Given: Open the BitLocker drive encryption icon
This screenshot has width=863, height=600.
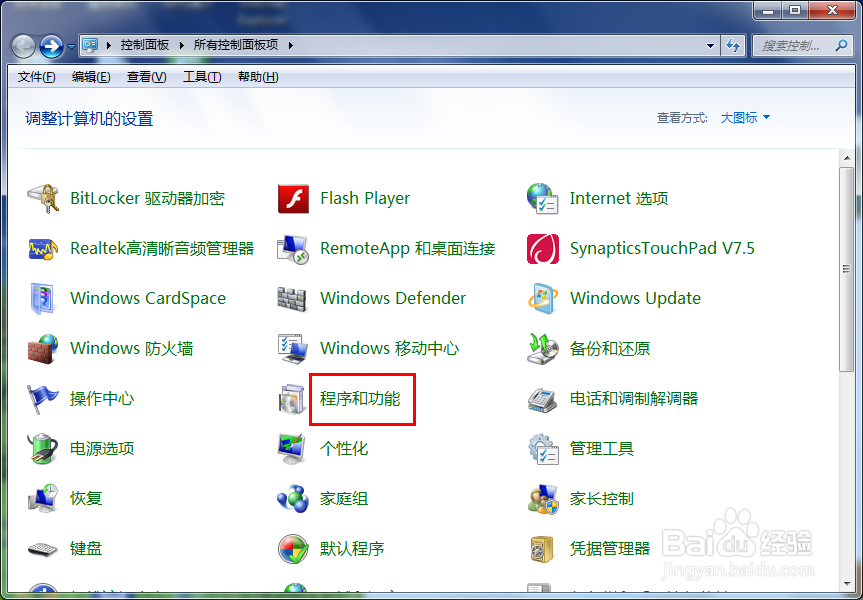Looking at the screenshot, I should coord(43,199).
